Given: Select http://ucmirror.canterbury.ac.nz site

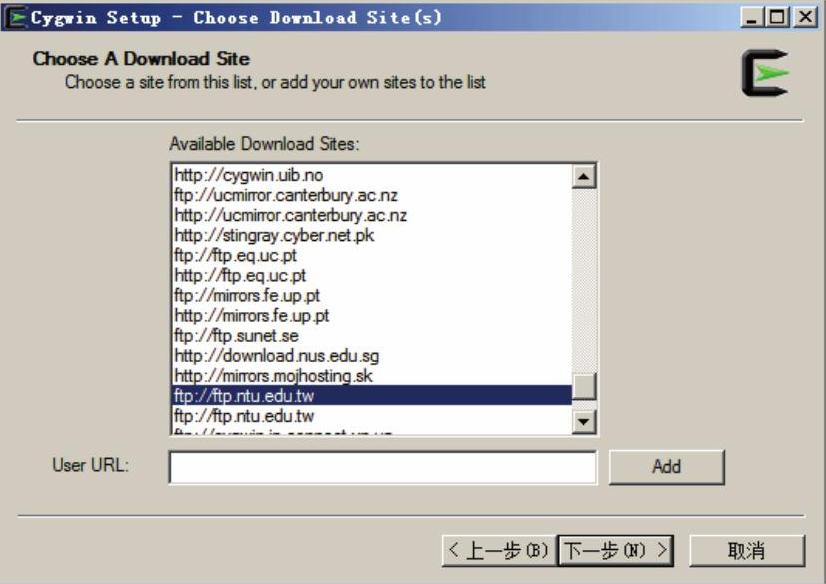Looking at the screenshot, I should tap(372, 215).
